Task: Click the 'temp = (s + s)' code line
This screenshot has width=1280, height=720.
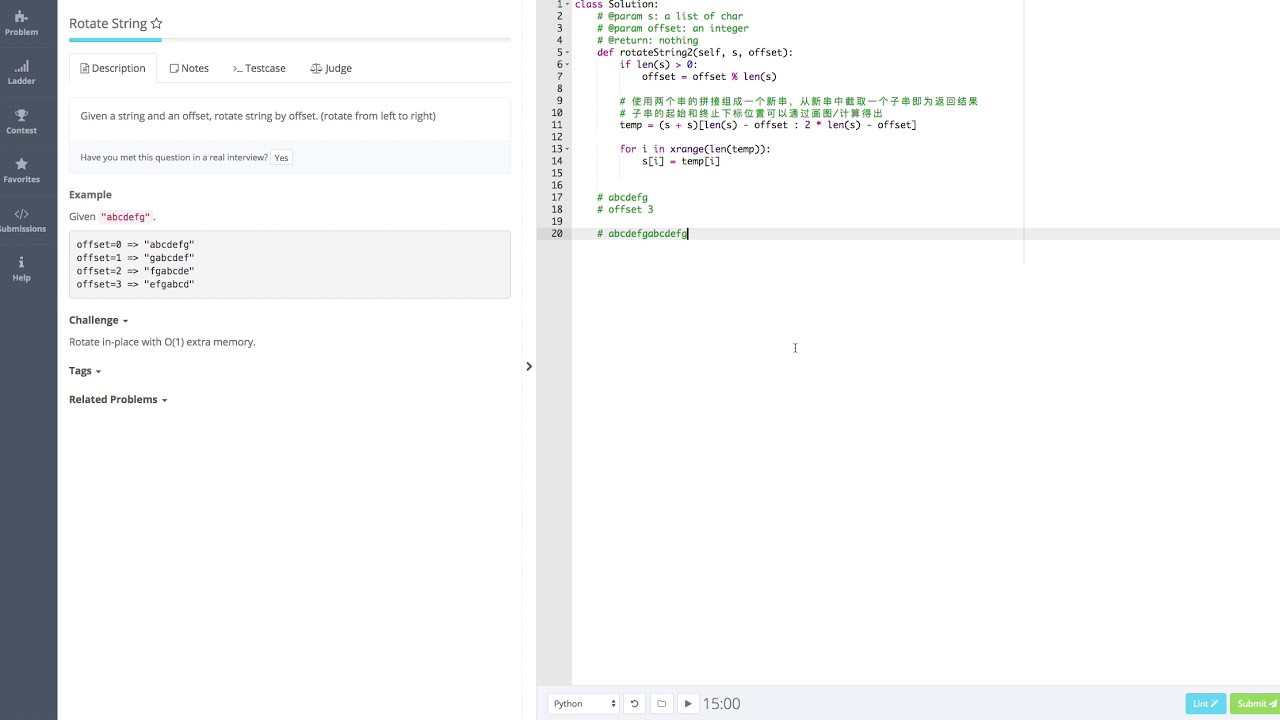Action: (768, 125)
